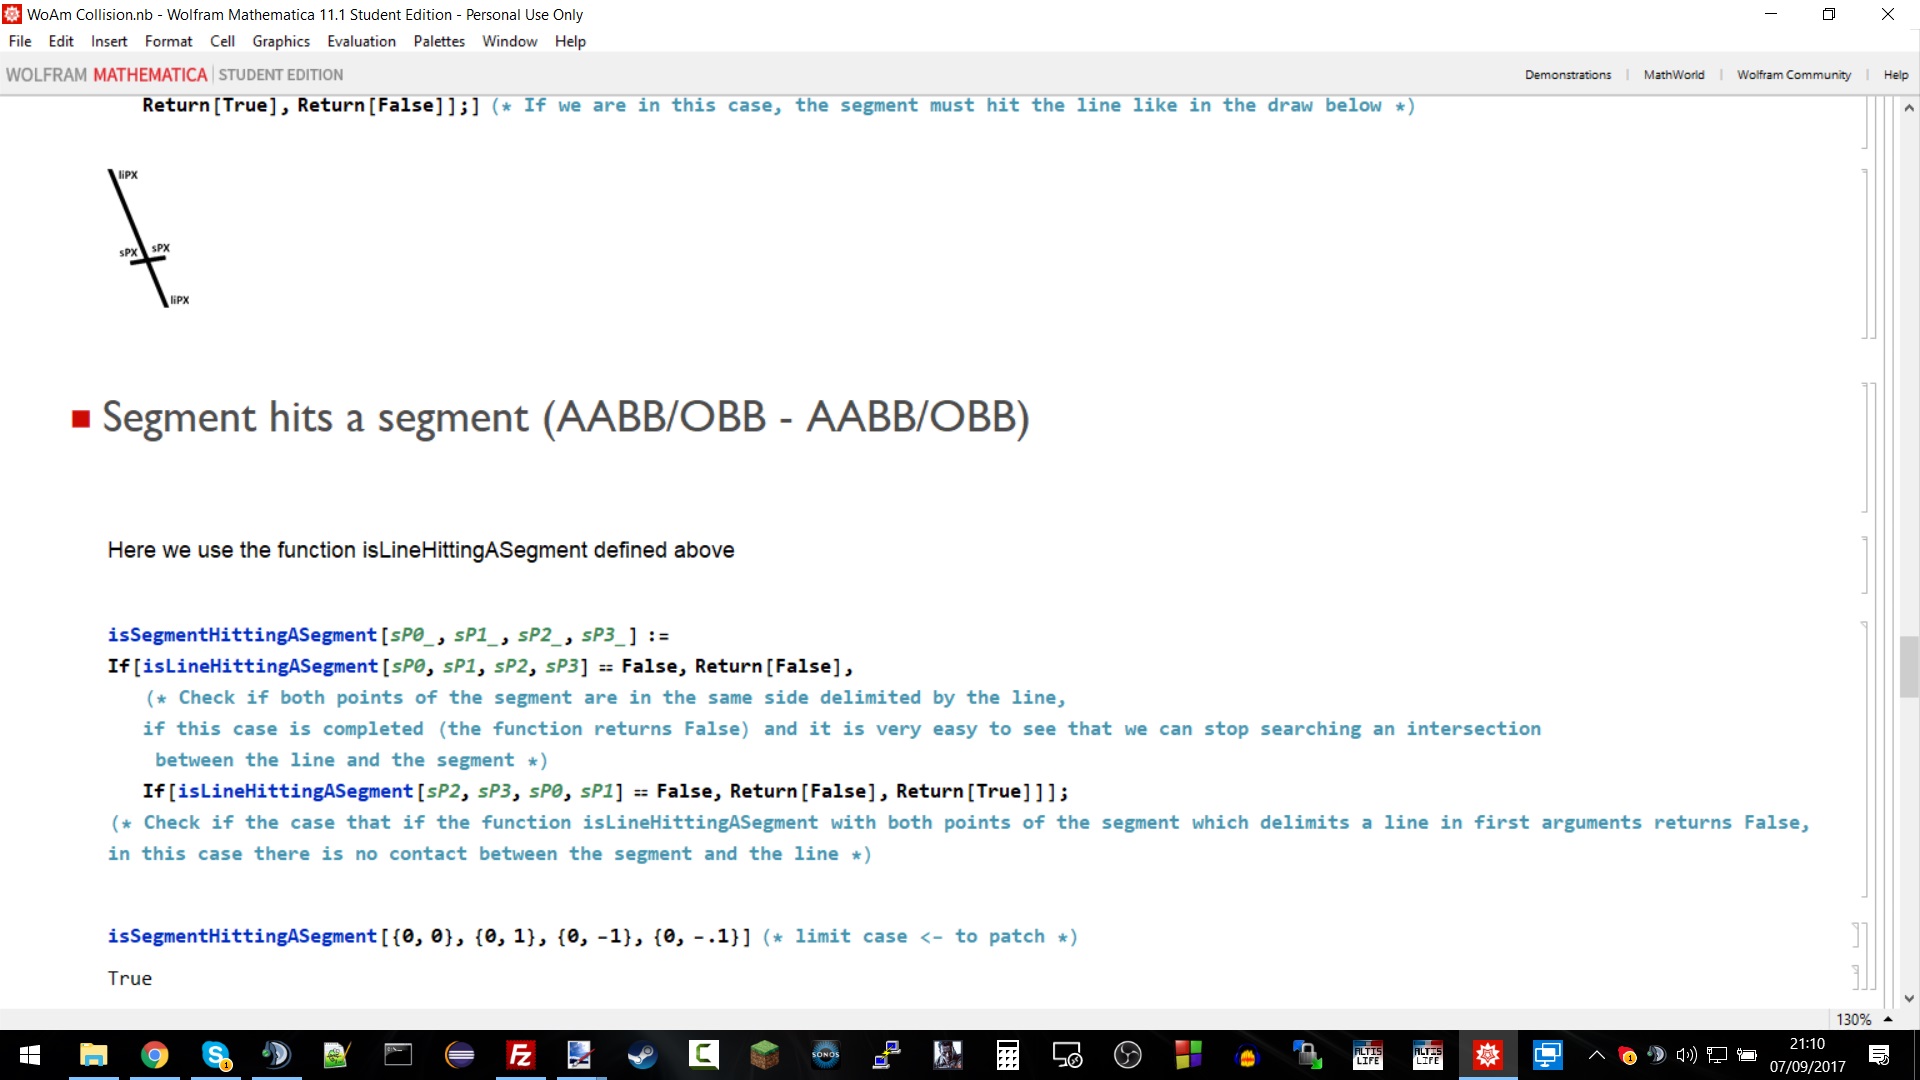Click the volume icon in the system tray
Viewport: 1920px width, 1080px height.
(x=1686, y=1055)
